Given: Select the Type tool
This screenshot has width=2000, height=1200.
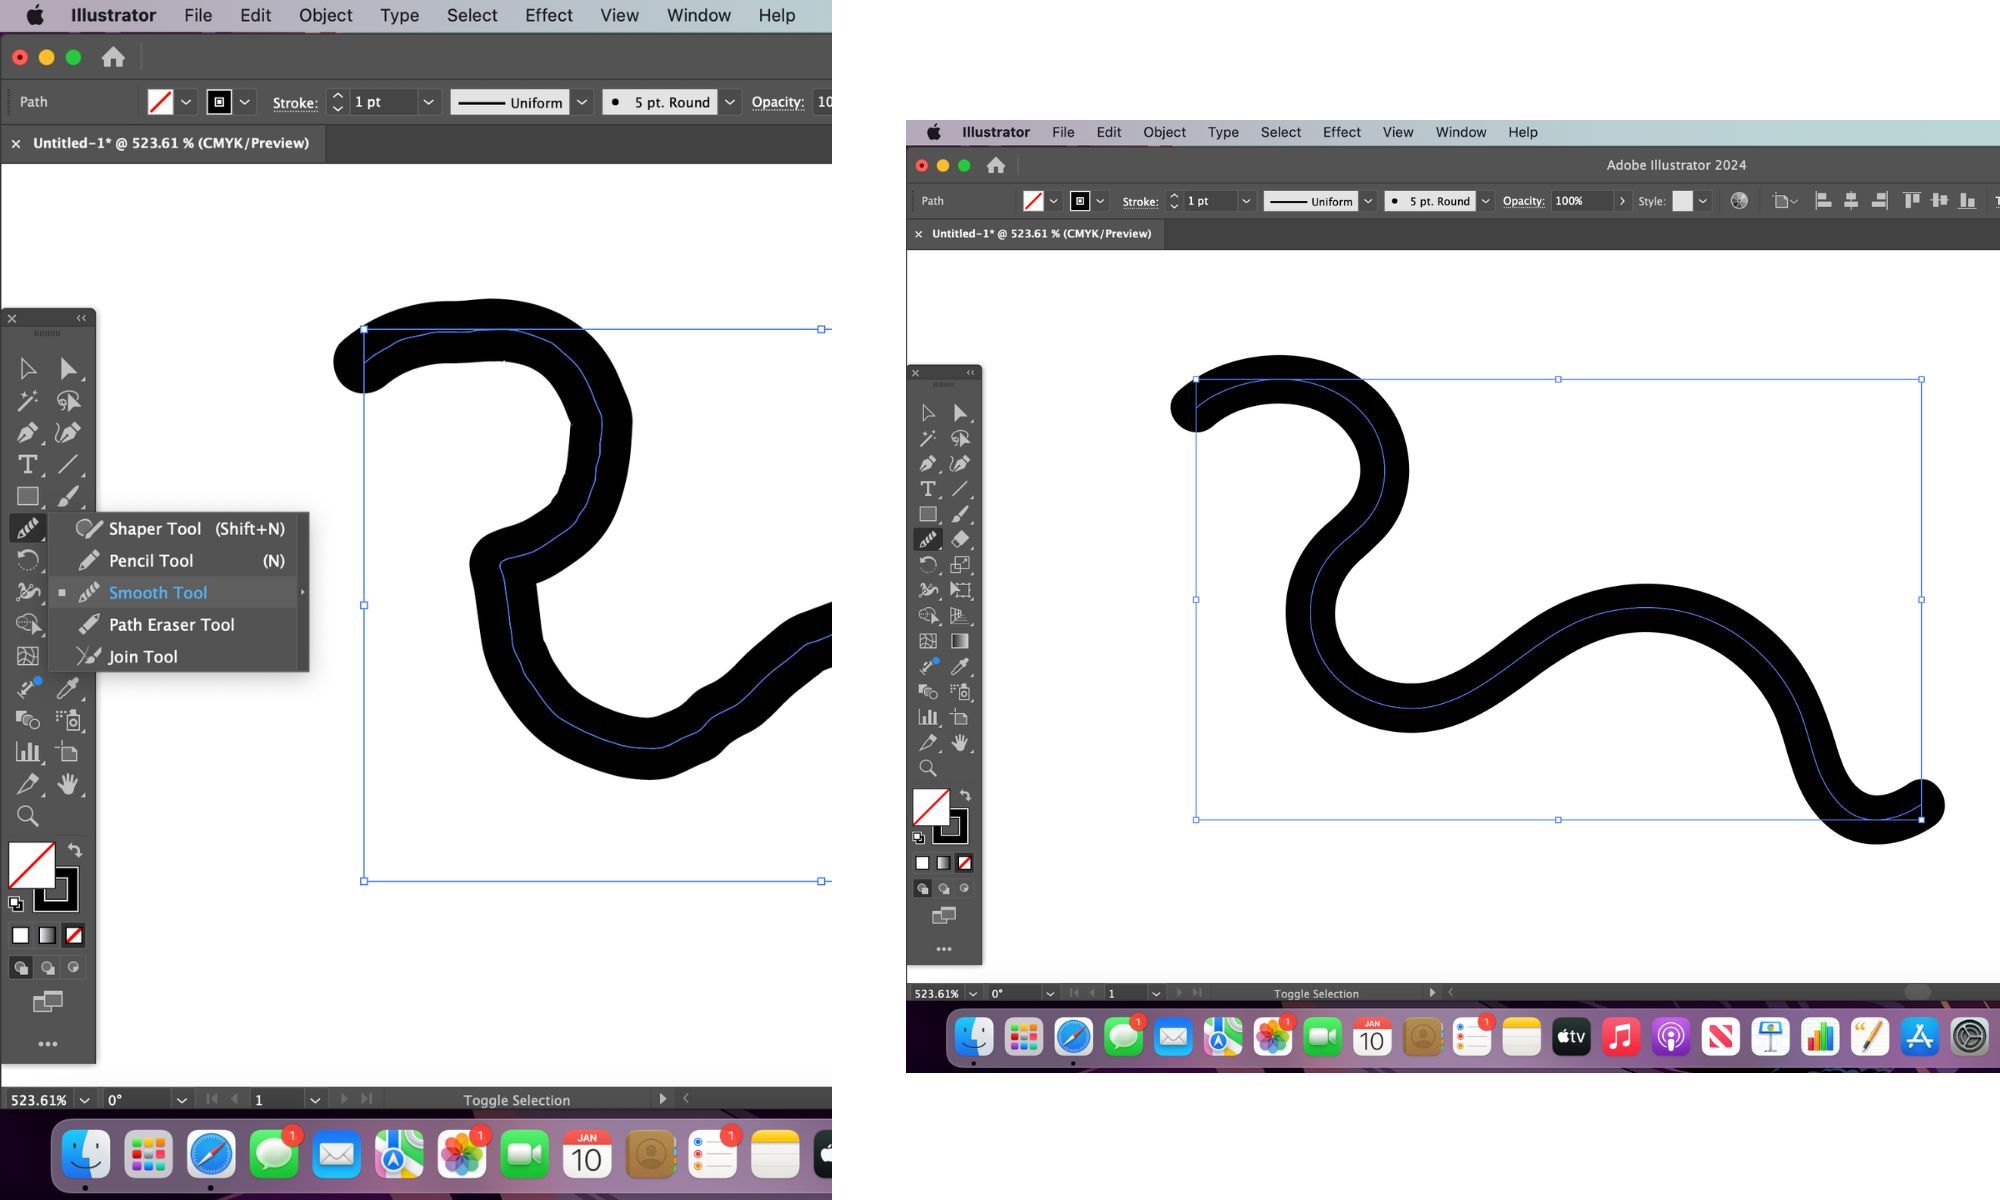Looking at the screenshot, I should pos(28,464).
